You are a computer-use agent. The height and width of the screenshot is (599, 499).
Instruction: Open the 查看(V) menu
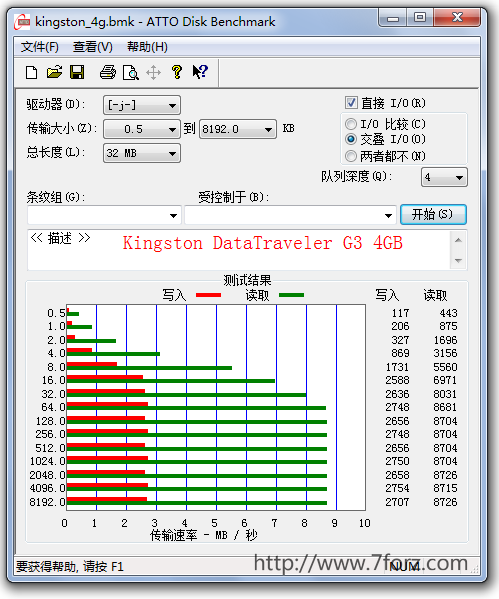(x=93, y=47)
